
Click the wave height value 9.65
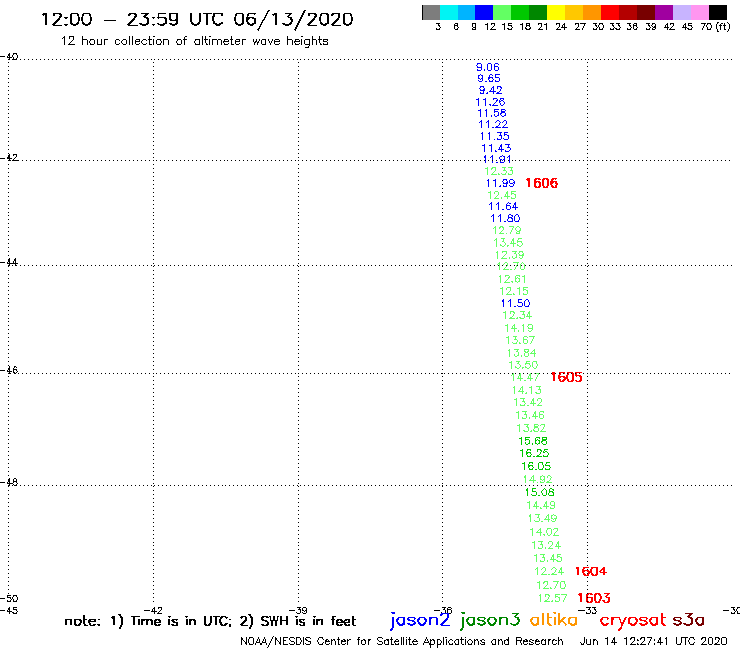(x=489, y=78)
